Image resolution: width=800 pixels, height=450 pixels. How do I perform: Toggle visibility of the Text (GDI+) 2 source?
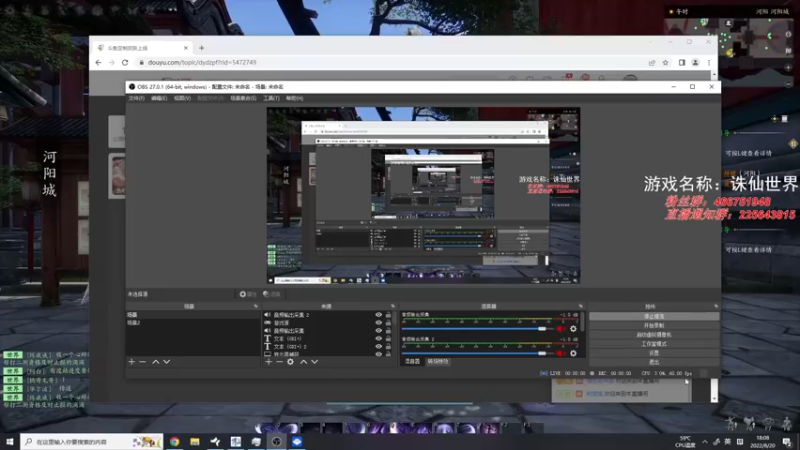click(379, 346)
